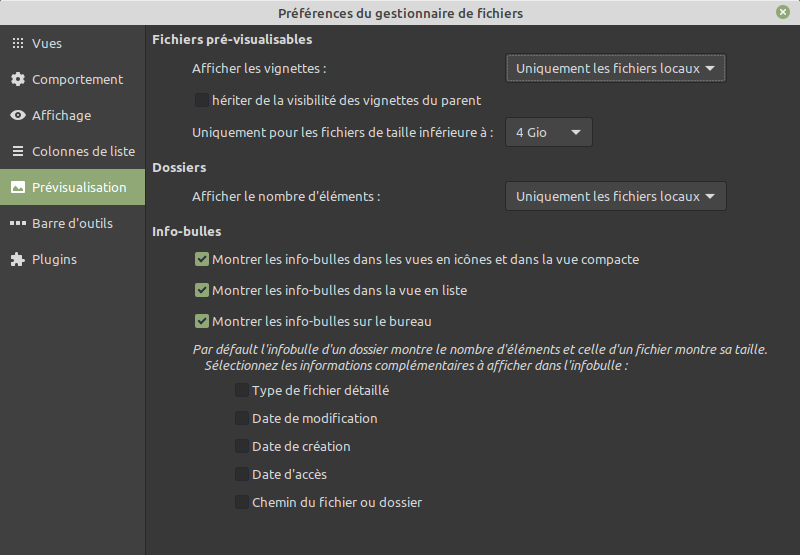Screen dimensions: 800x555
Task: Disable info-bulles in icon and compact views
Action: click(x=202, y=260)
